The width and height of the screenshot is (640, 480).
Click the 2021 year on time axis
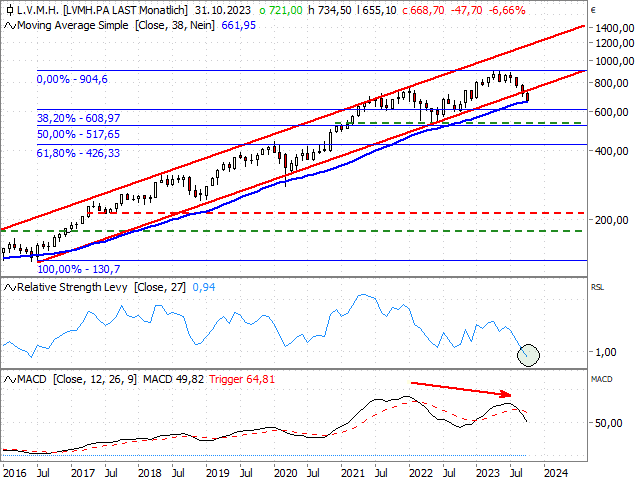tap(353, 473)
